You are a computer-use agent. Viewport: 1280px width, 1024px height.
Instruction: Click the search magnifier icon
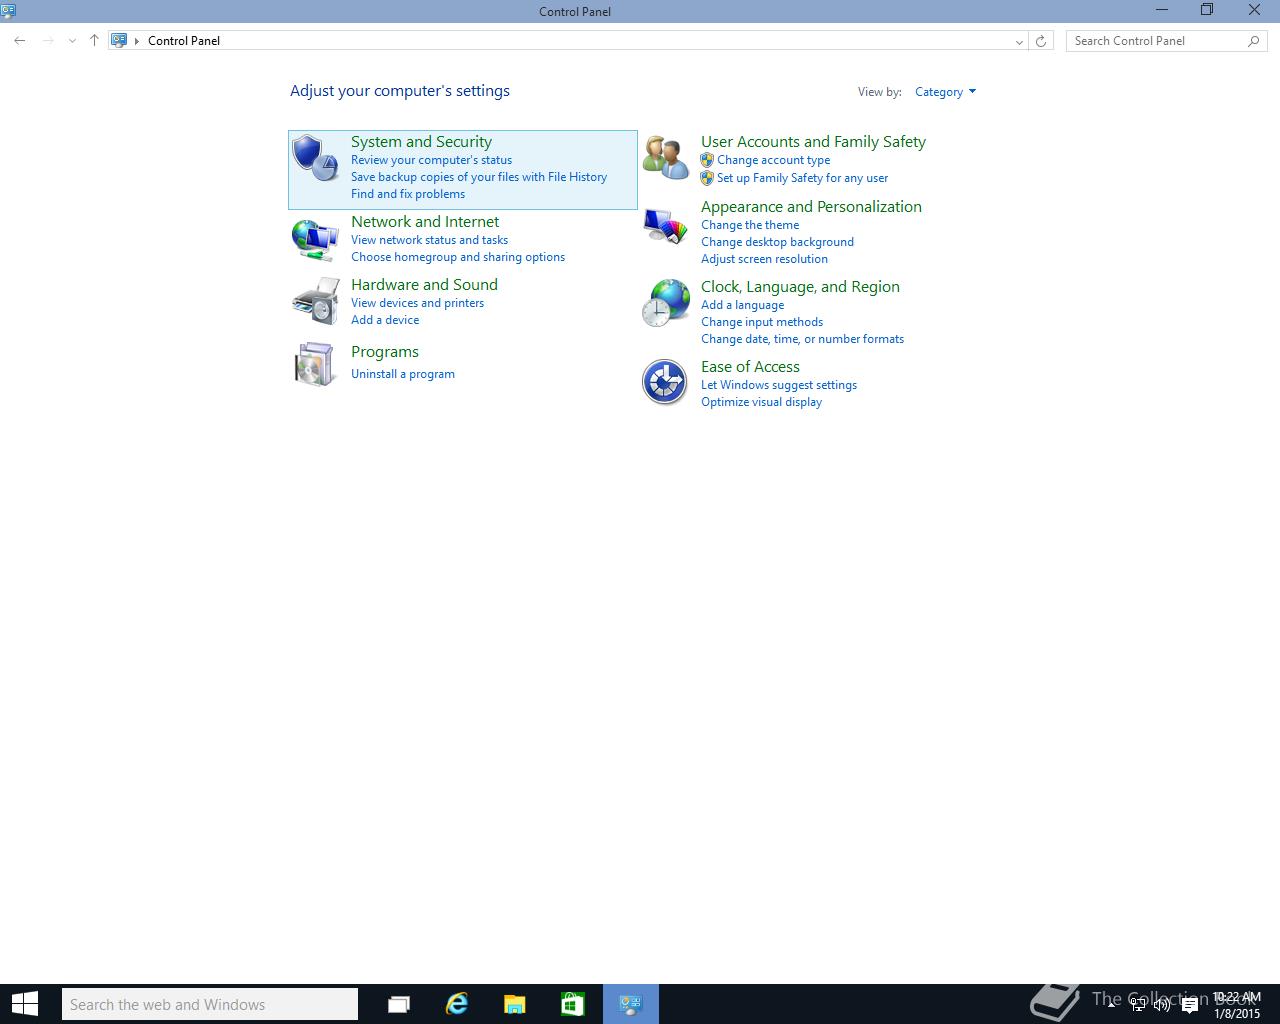pyautogui.click(x=1254, y=41)
